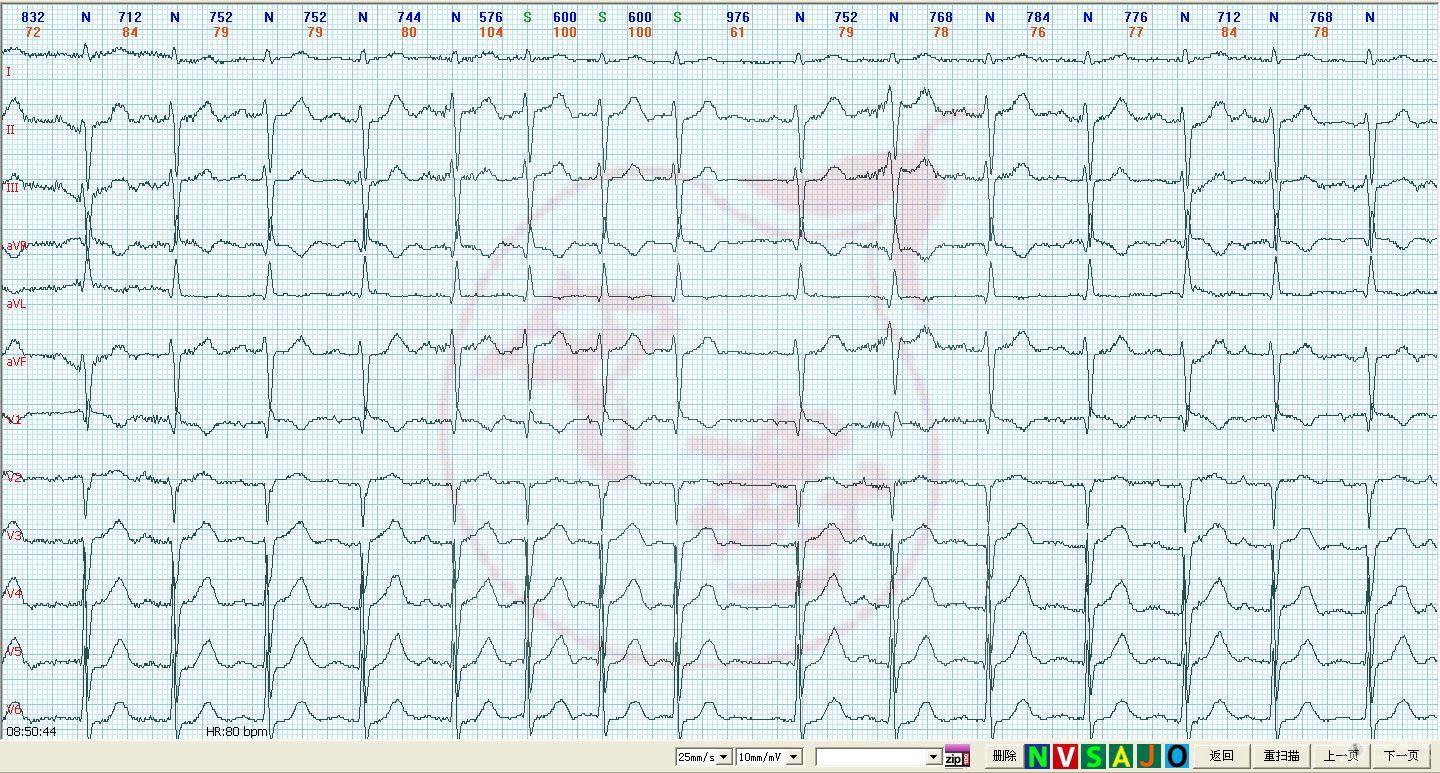Click the RR interval value 576
The image size is (1440, 773).
click(491, 17)
